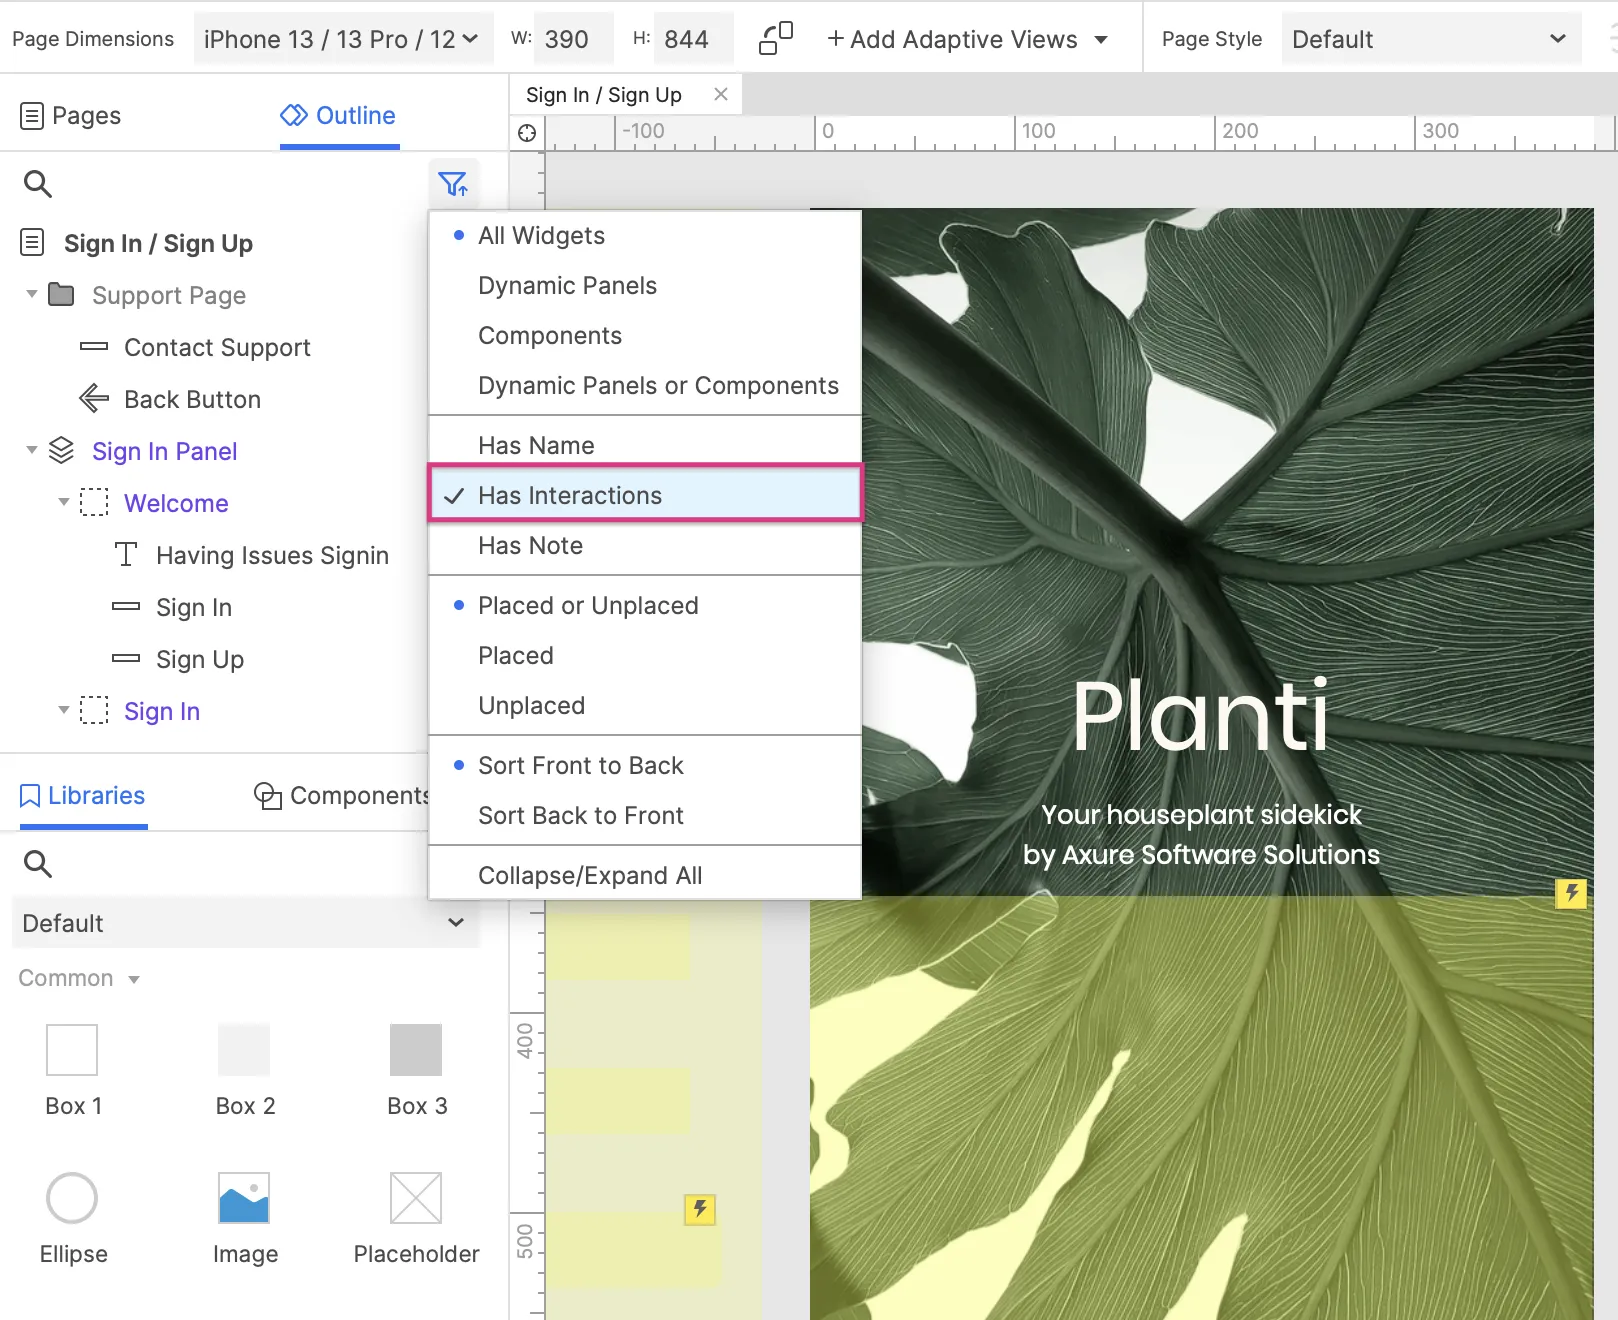This screenshot has width=1618, height=1320.
Task: Open the iPhone 13 page dimensions dropdown
Action: coord(342,39)
